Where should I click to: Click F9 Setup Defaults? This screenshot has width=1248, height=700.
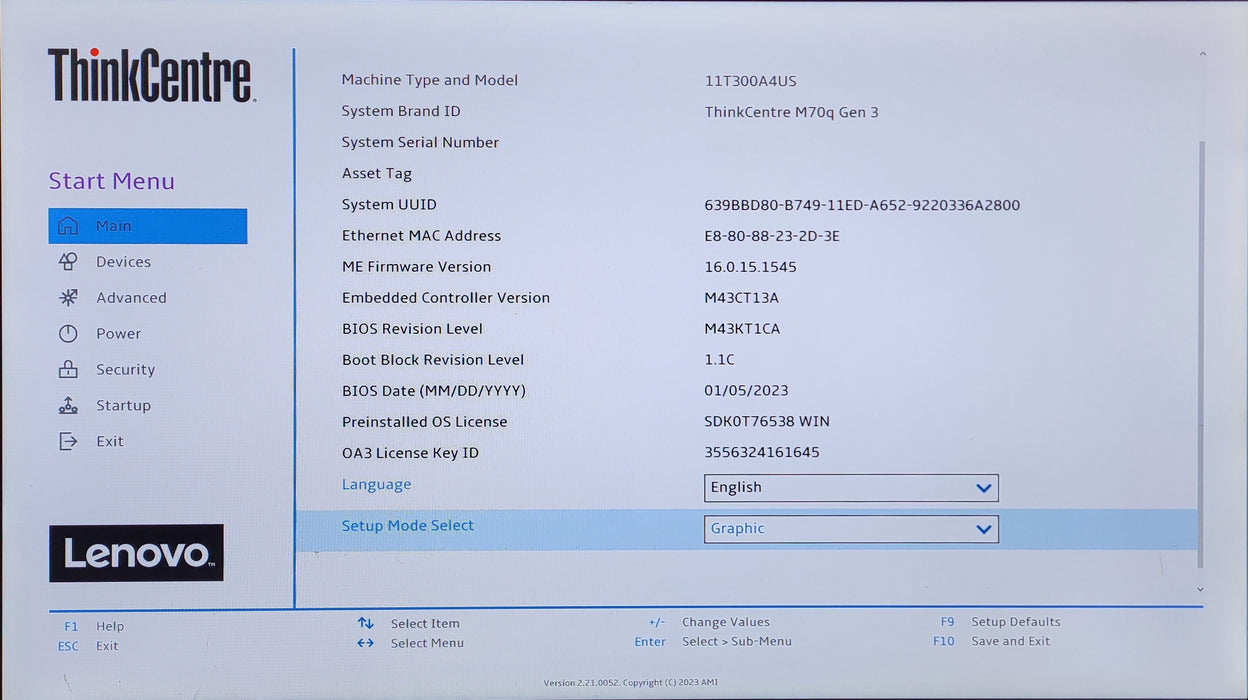[x=1000, y=622]
